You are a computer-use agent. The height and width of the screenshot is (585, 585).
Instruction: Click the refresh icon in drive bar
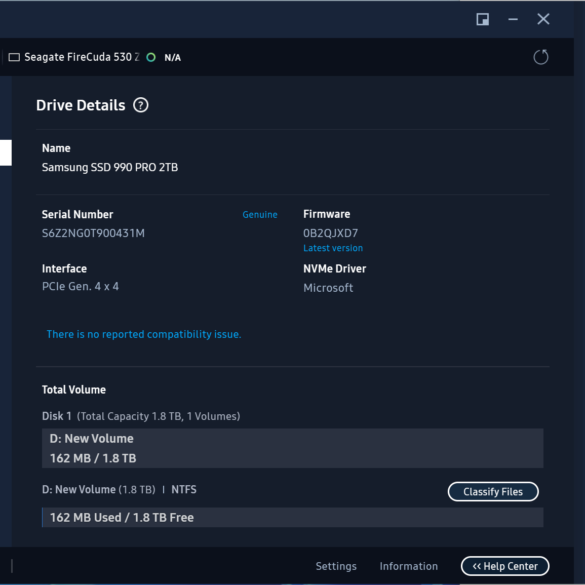tap(541, 57)
